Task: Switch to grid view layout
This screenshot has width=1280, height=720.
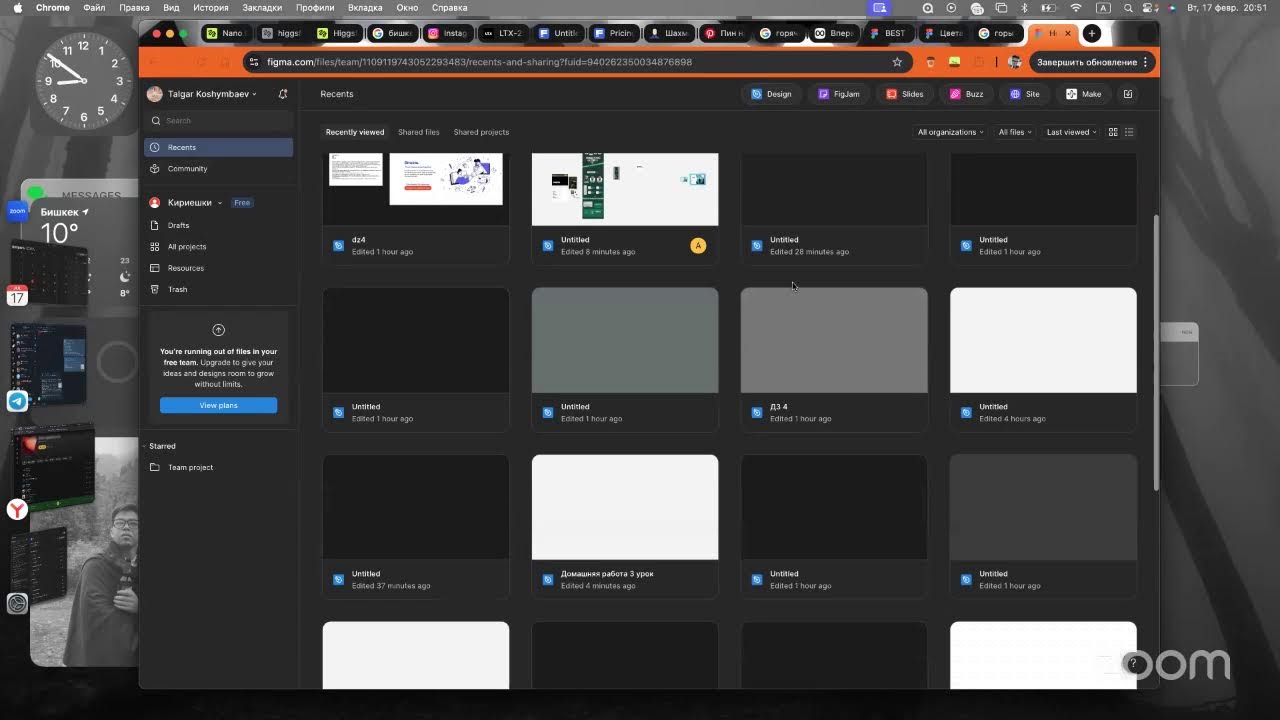Action: (1113, 132)
